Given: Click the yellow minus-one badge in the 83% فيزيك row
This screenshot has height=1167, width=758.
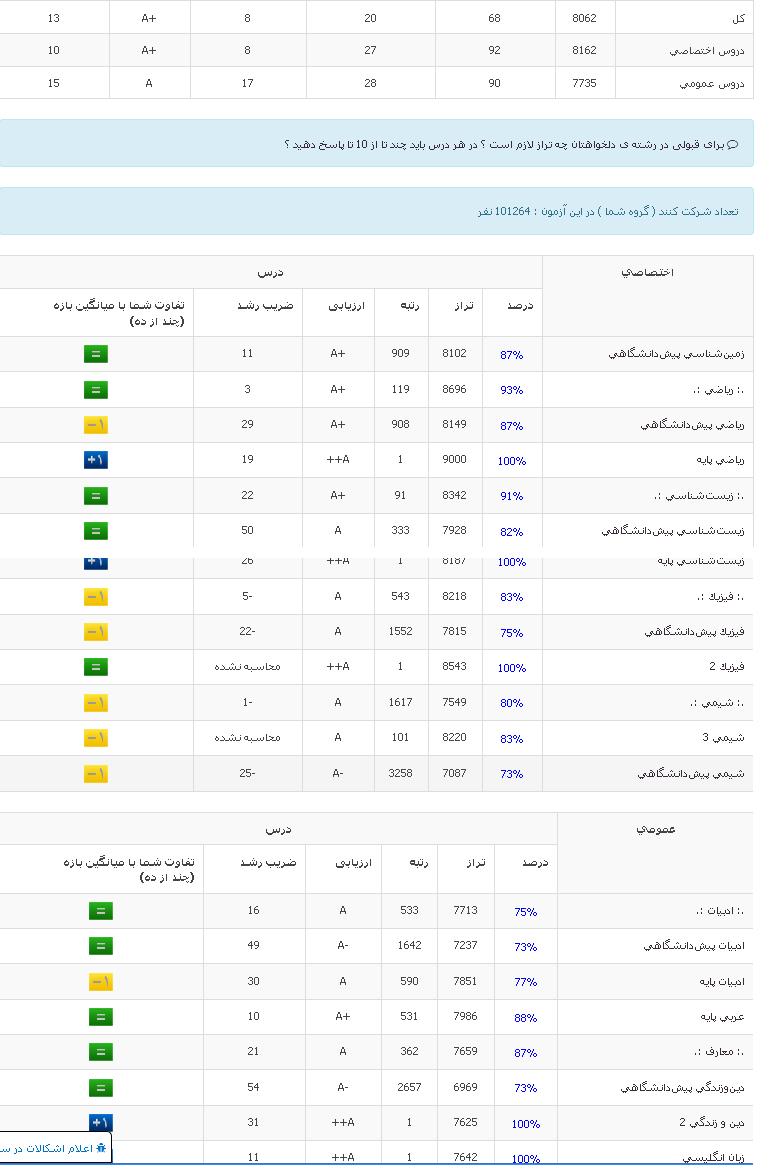Looking at the screenshot, I should (x=96, y=597).
